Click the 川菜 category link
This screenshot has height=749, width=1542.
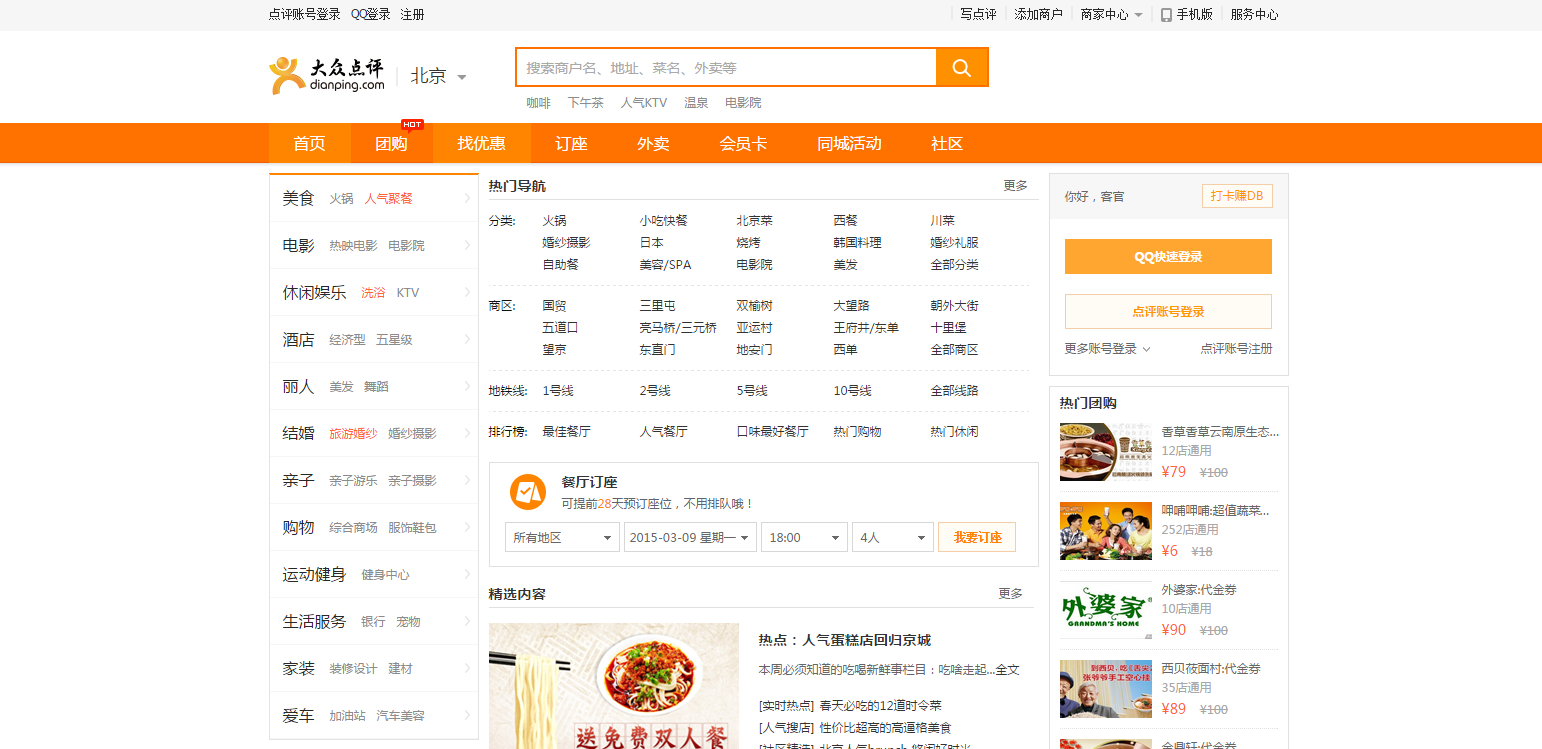942,221
